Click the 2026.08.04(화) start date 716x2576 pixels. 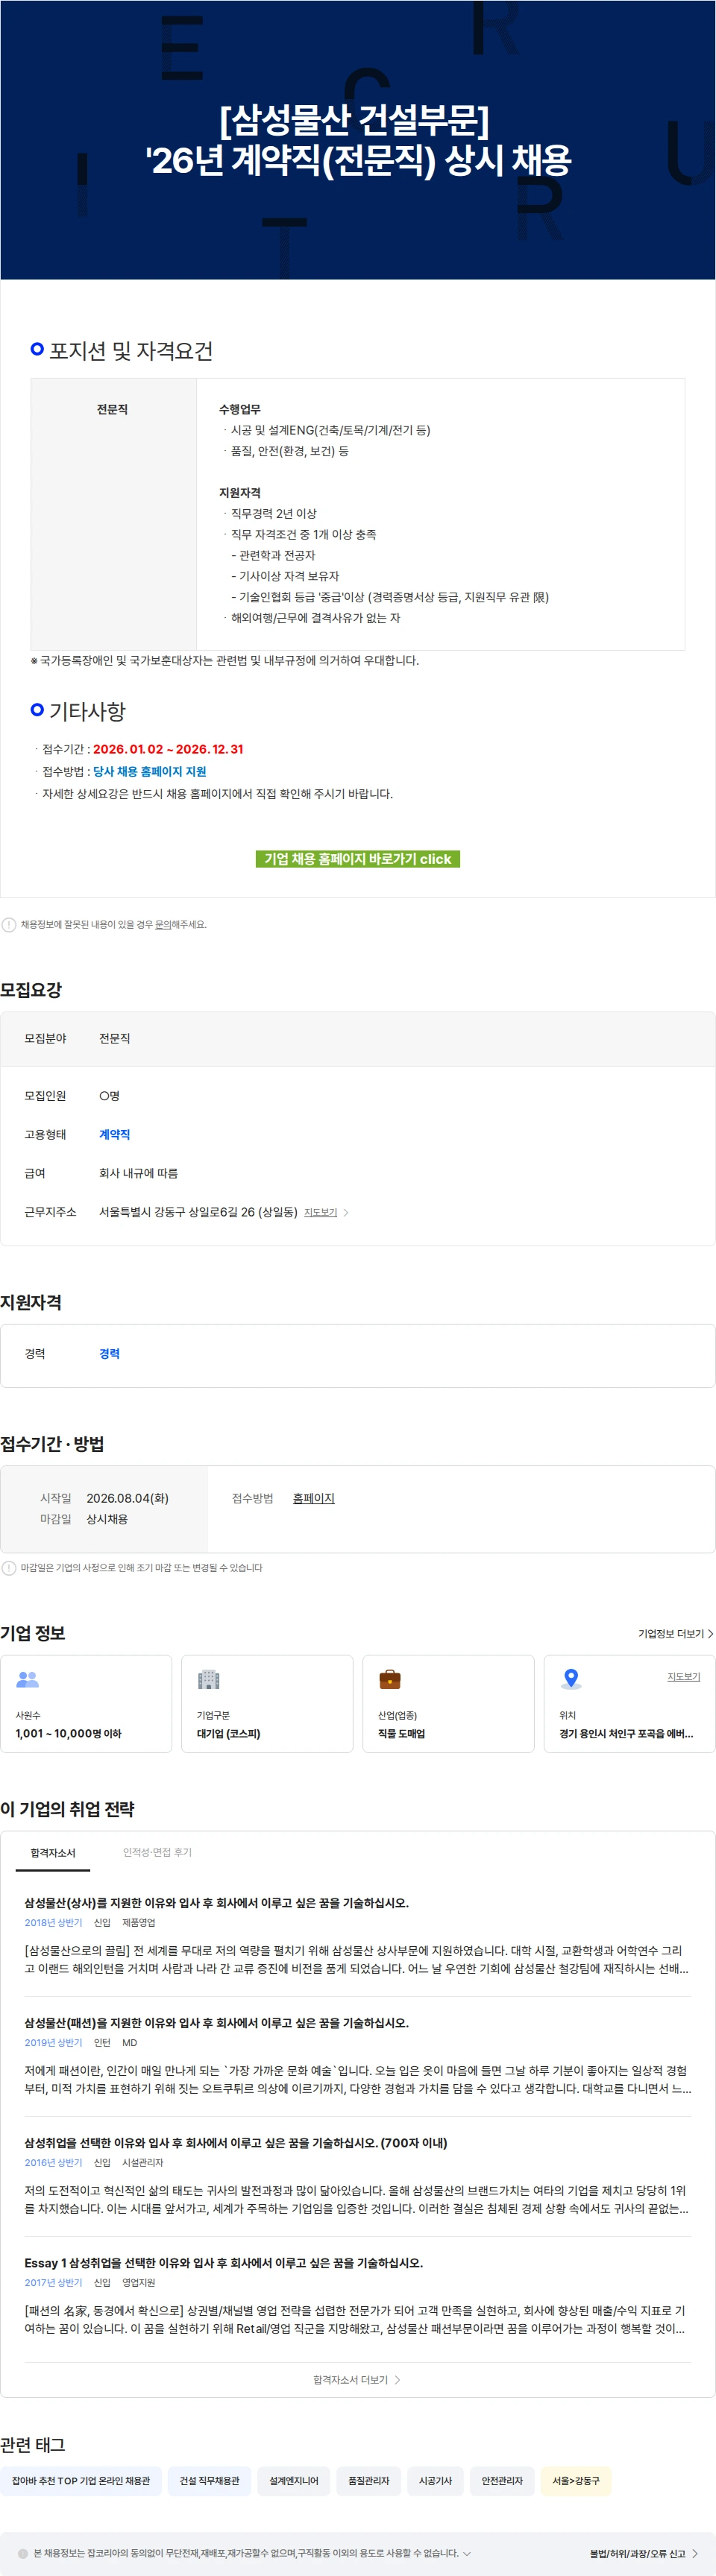tap(127, 1498)
